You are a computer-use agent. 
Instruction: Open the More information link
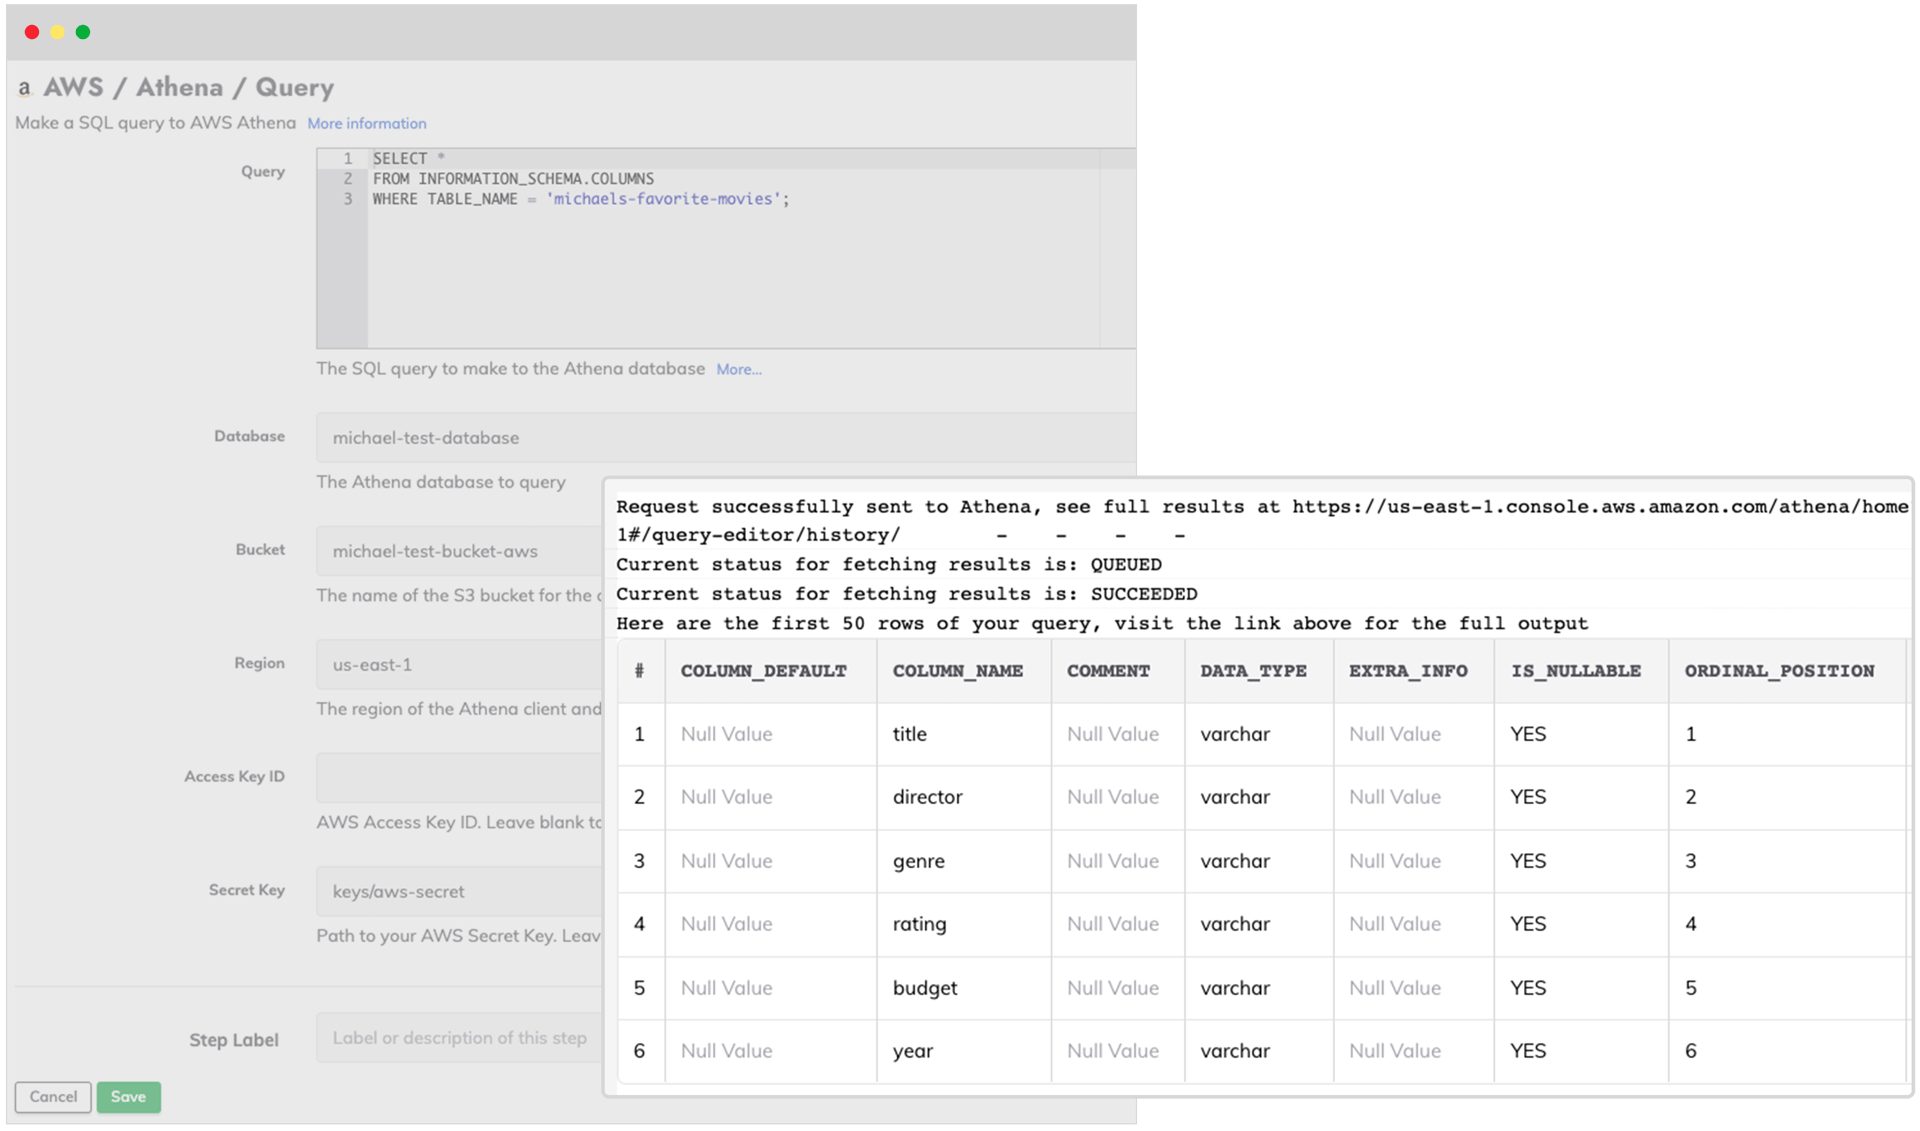click(x=366, y=123)
